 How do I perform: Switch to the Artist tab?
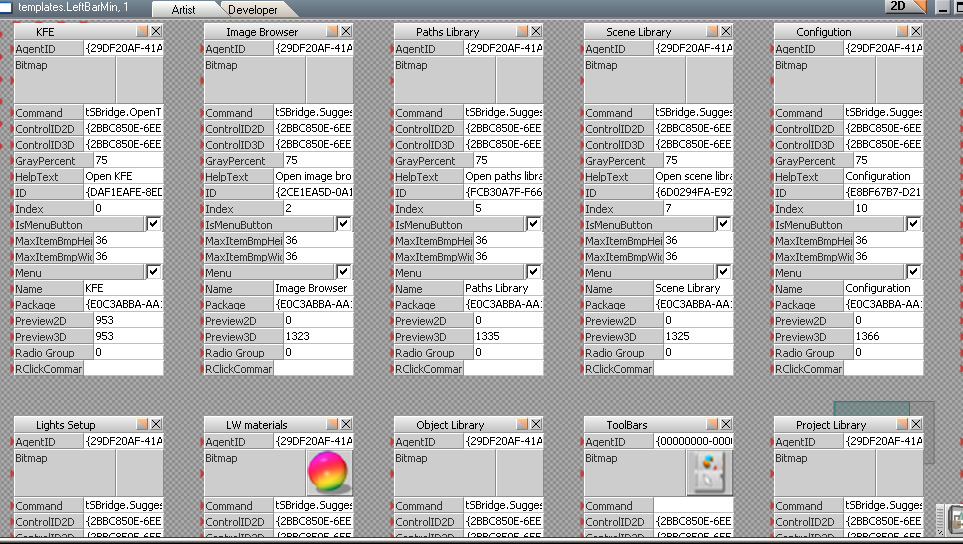[184, 9]
